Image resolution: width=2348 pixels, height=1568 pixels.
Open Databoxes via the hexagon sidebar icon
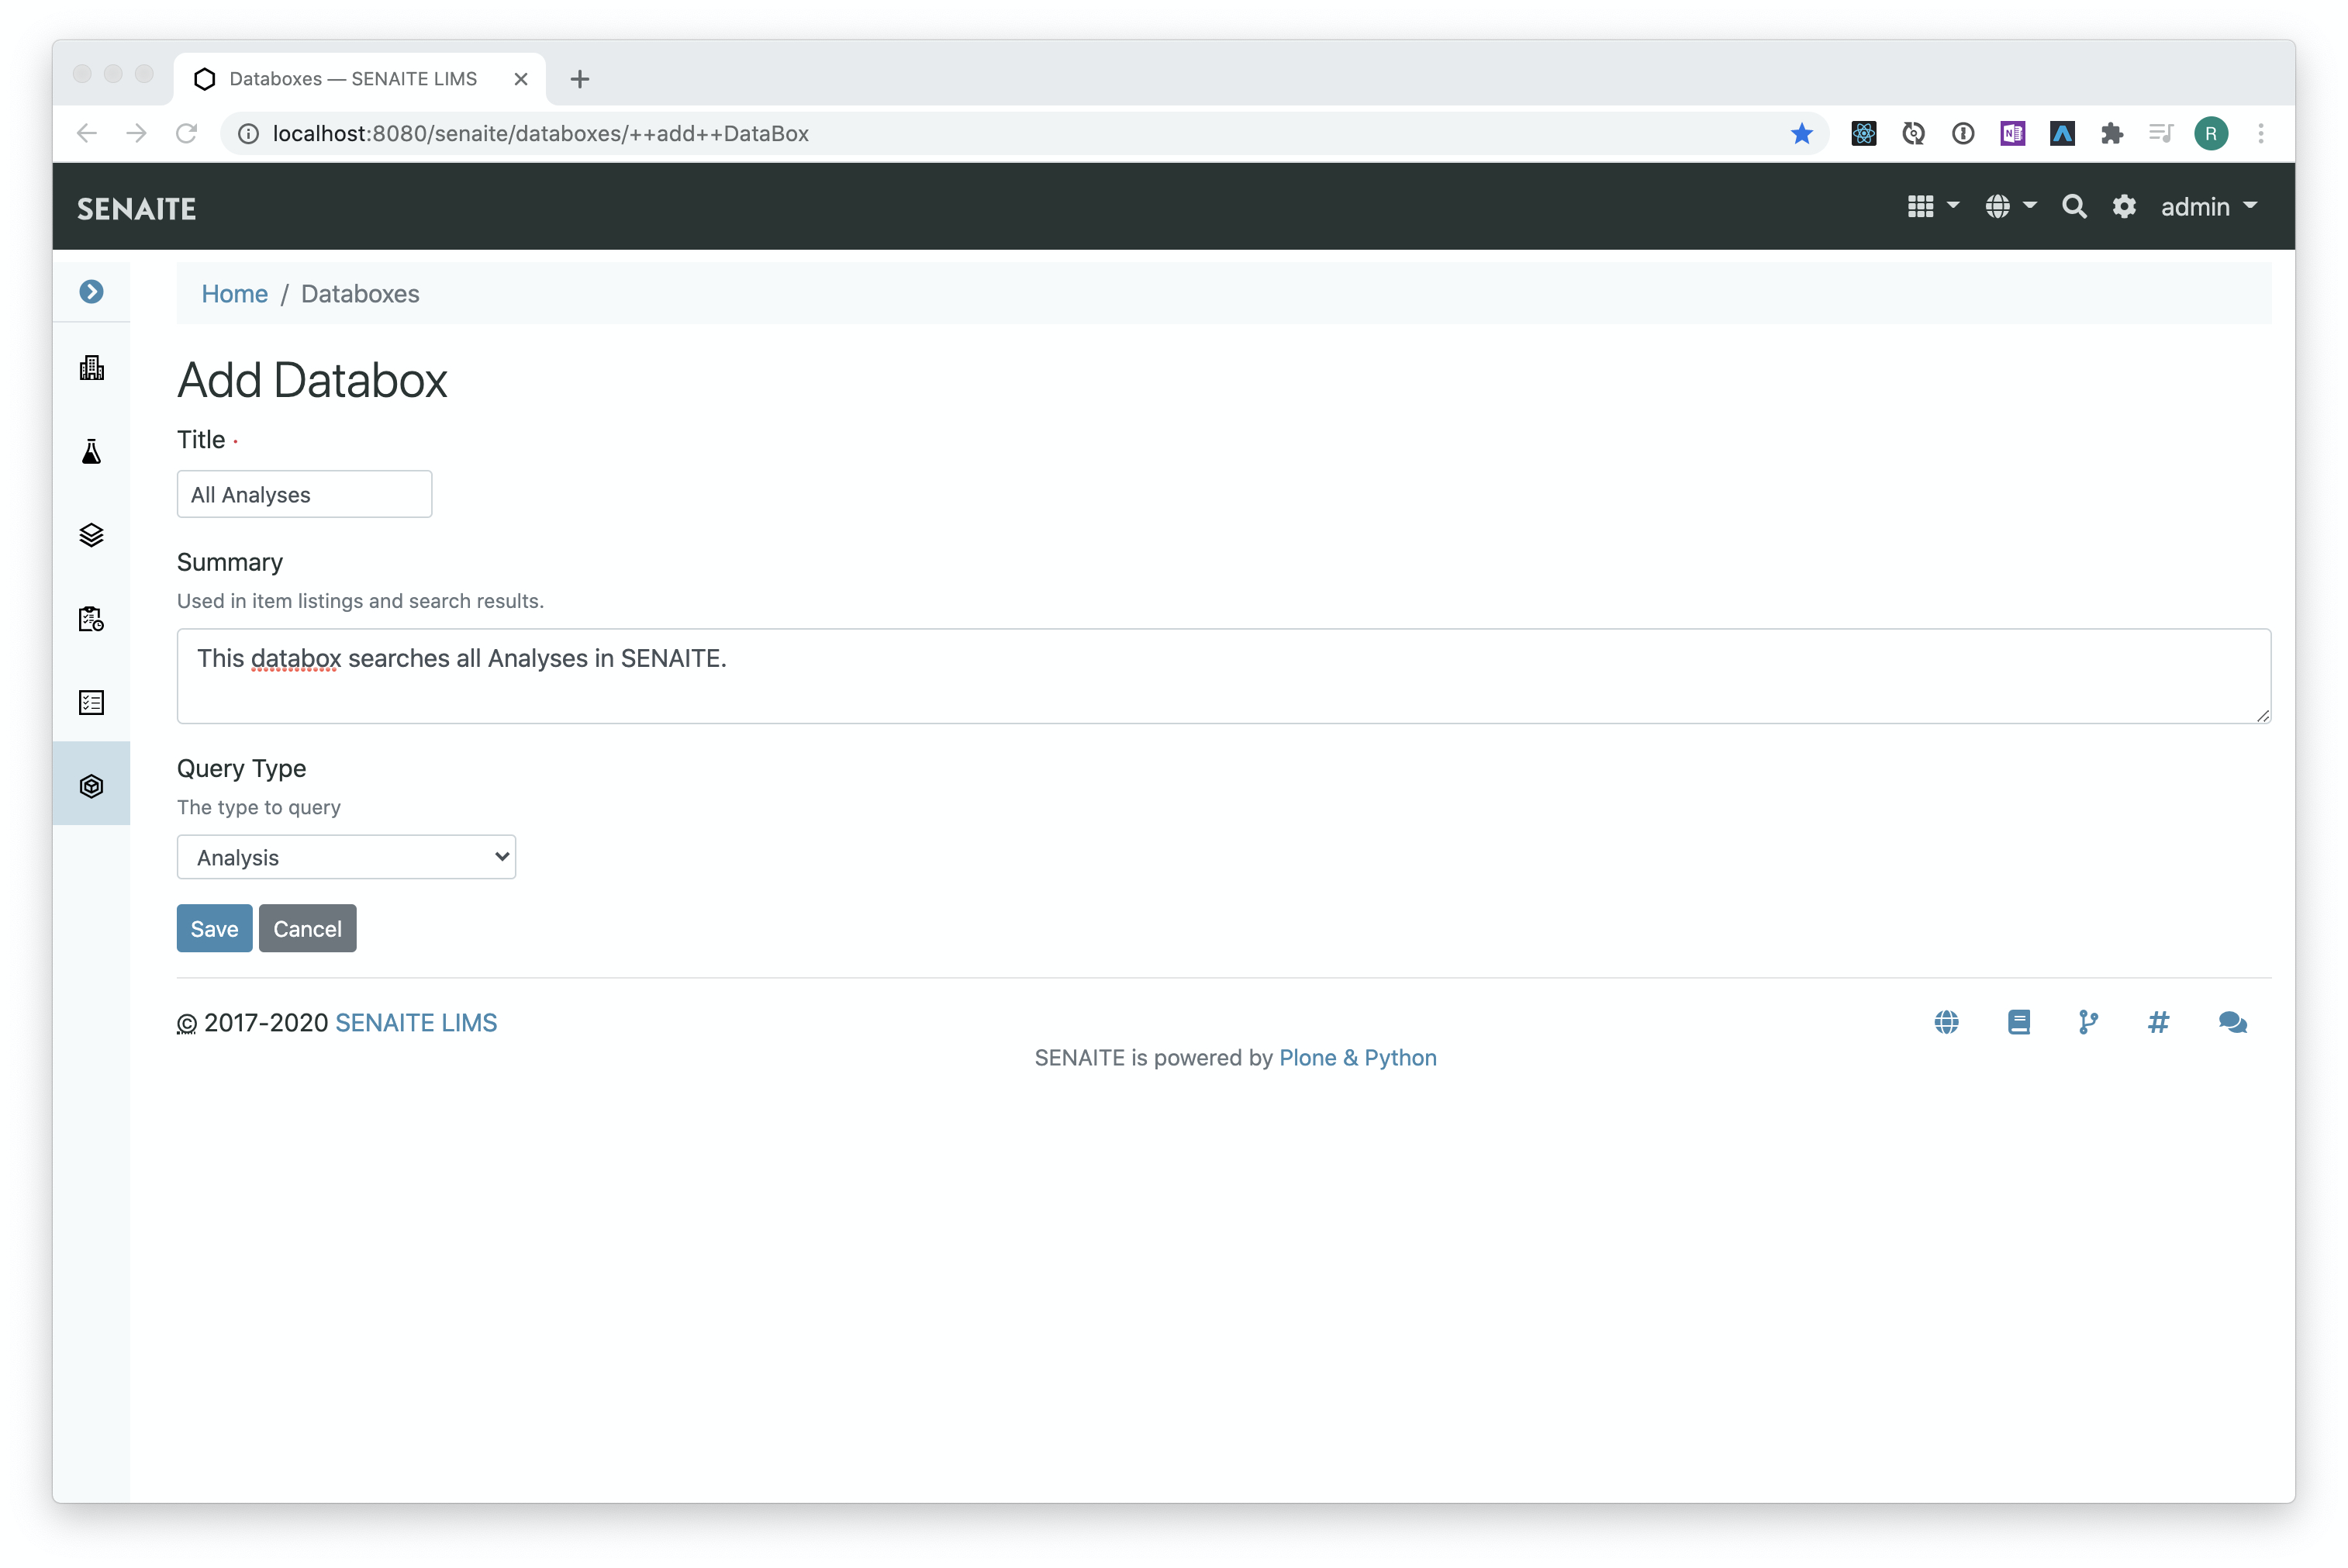[91, 786]
